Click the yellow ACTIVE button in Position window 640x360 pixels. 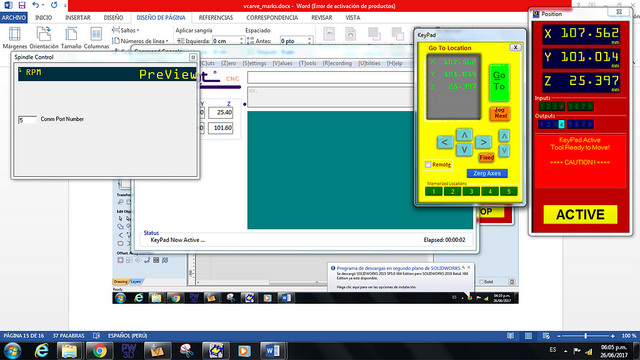tap(580, 214)
